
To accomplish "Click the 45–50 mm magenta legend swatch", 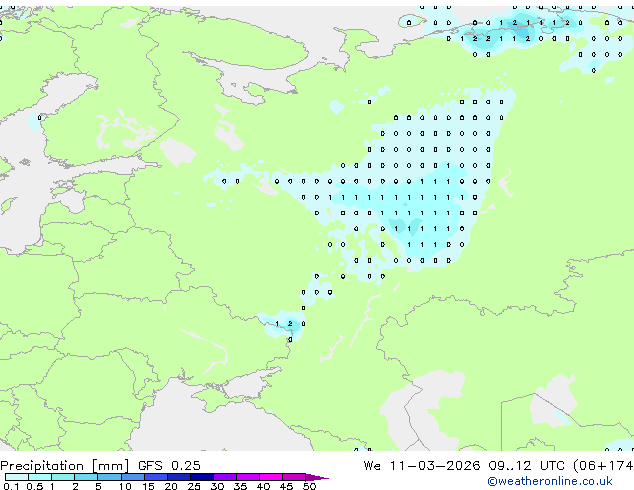I will (x=294, y=477).
